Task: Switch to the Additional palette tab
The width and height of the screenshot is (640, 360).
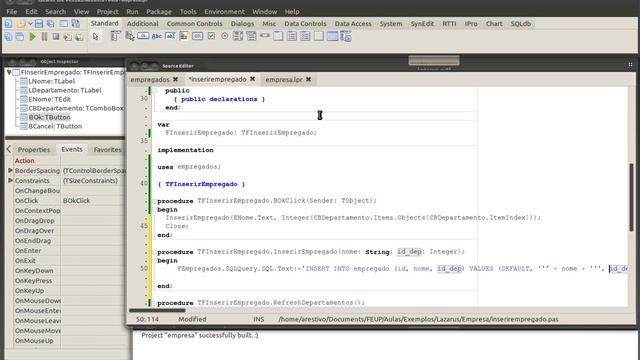Action: [x=142, y=24]
